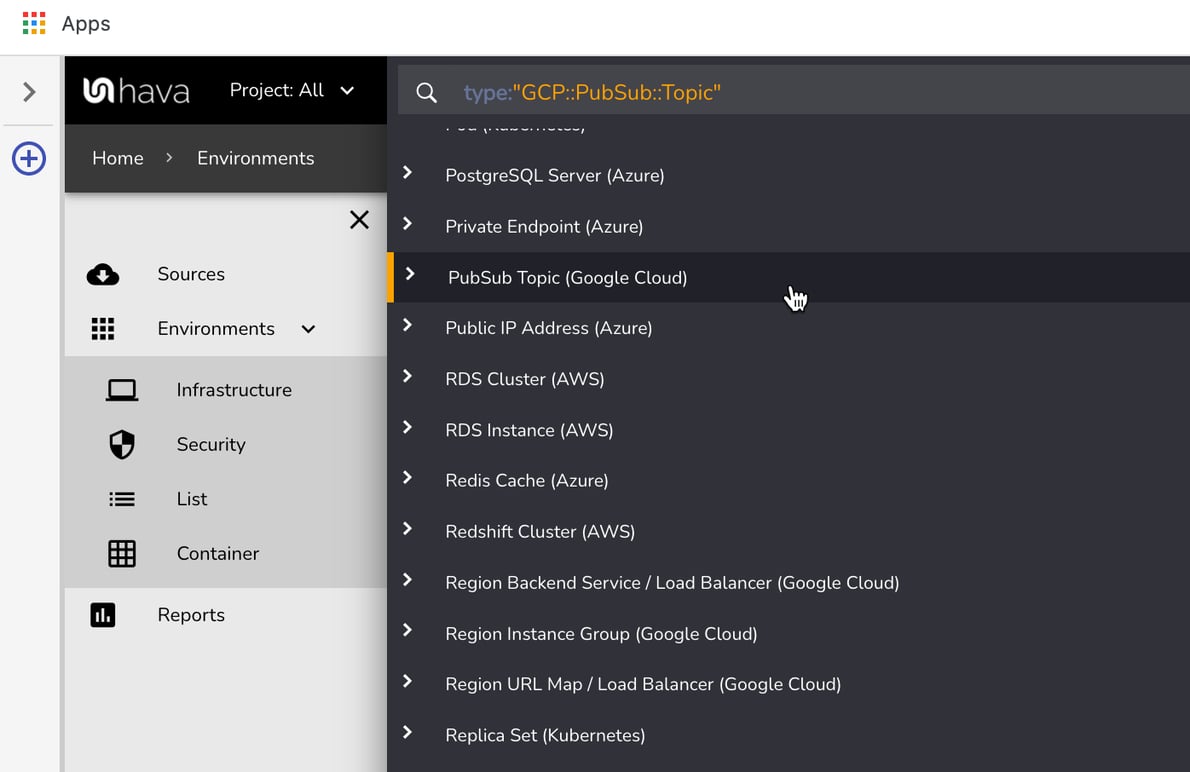
Task: Open the Sources panel via cloud icon
Action: (103, 273)
